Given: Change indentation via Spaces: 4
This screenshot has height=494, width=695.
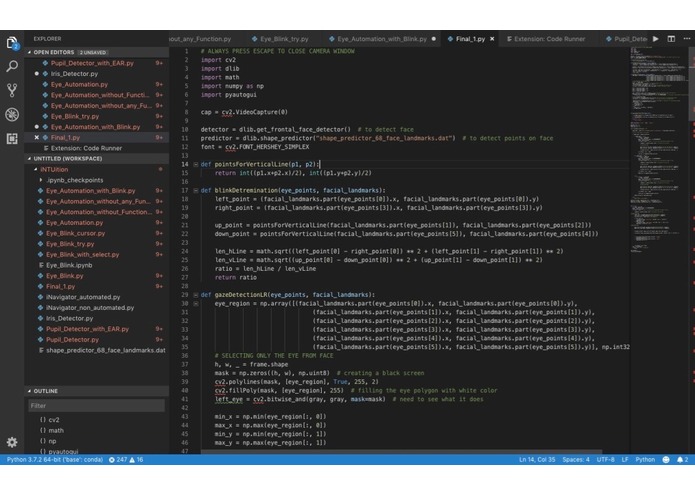Looking at the screenshot, I should pyautogui.click(x=576, y=460).
